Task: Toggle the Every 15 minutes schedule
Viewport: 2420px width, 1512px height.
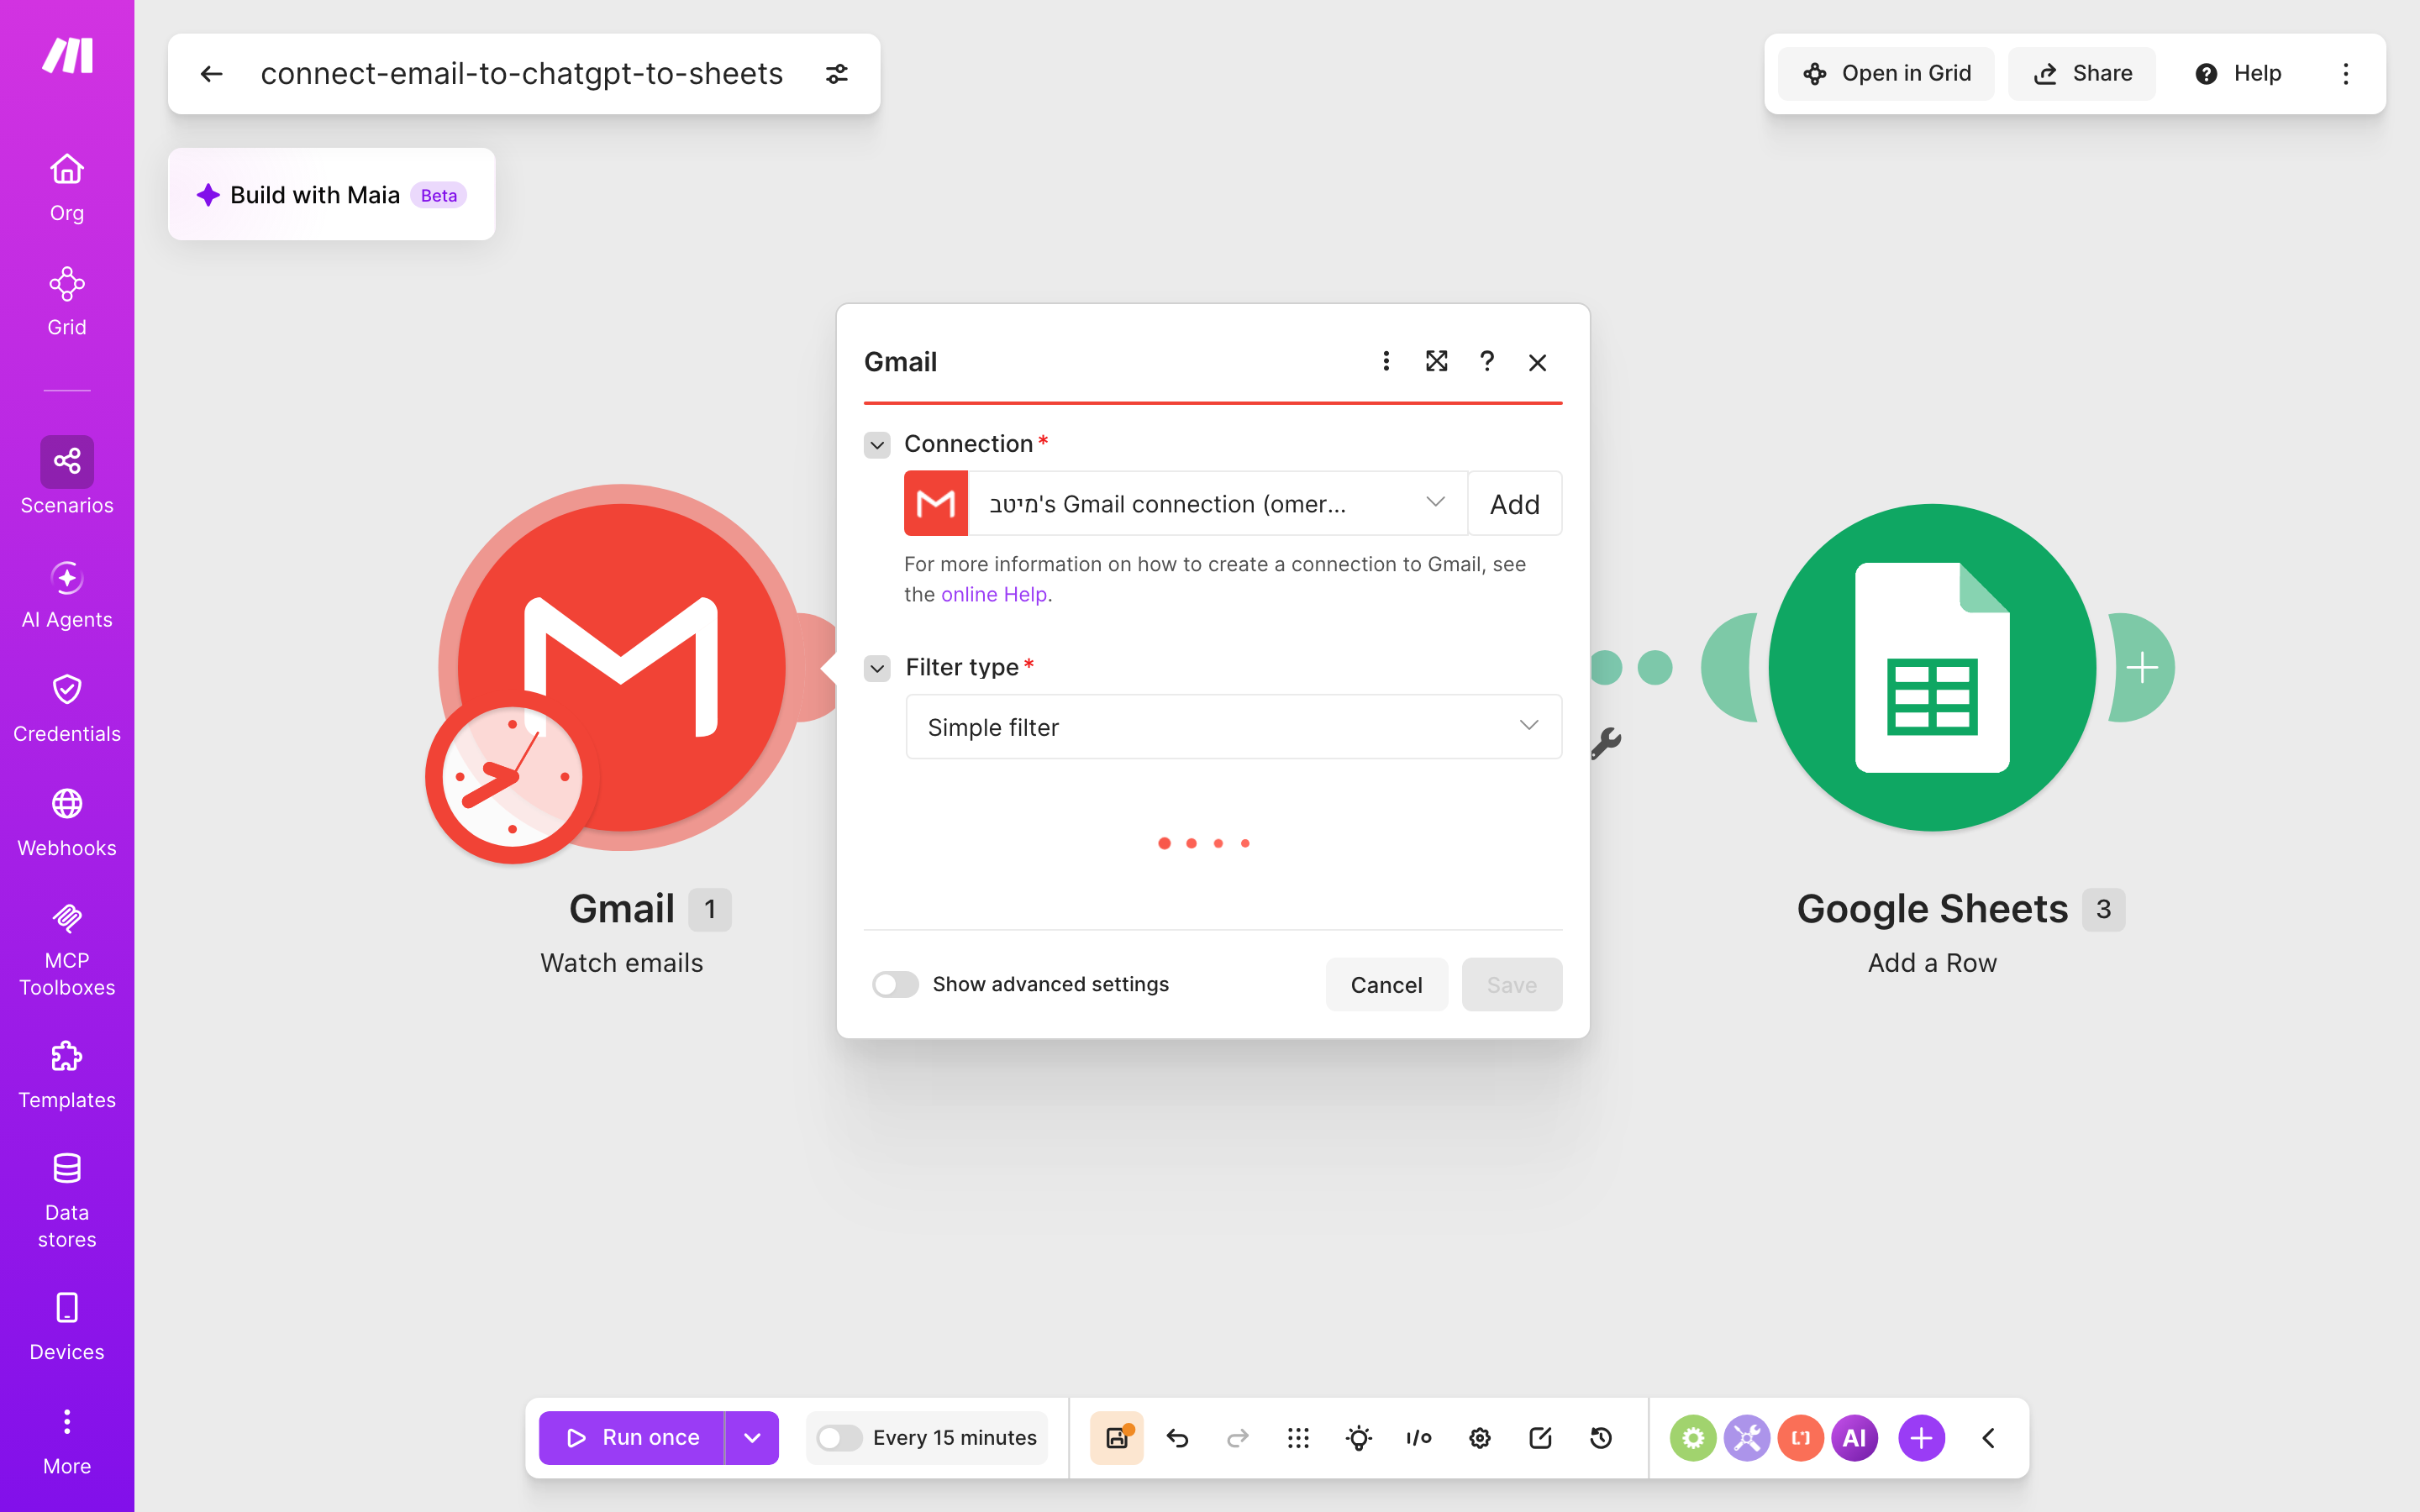Action: point(839,1438)
